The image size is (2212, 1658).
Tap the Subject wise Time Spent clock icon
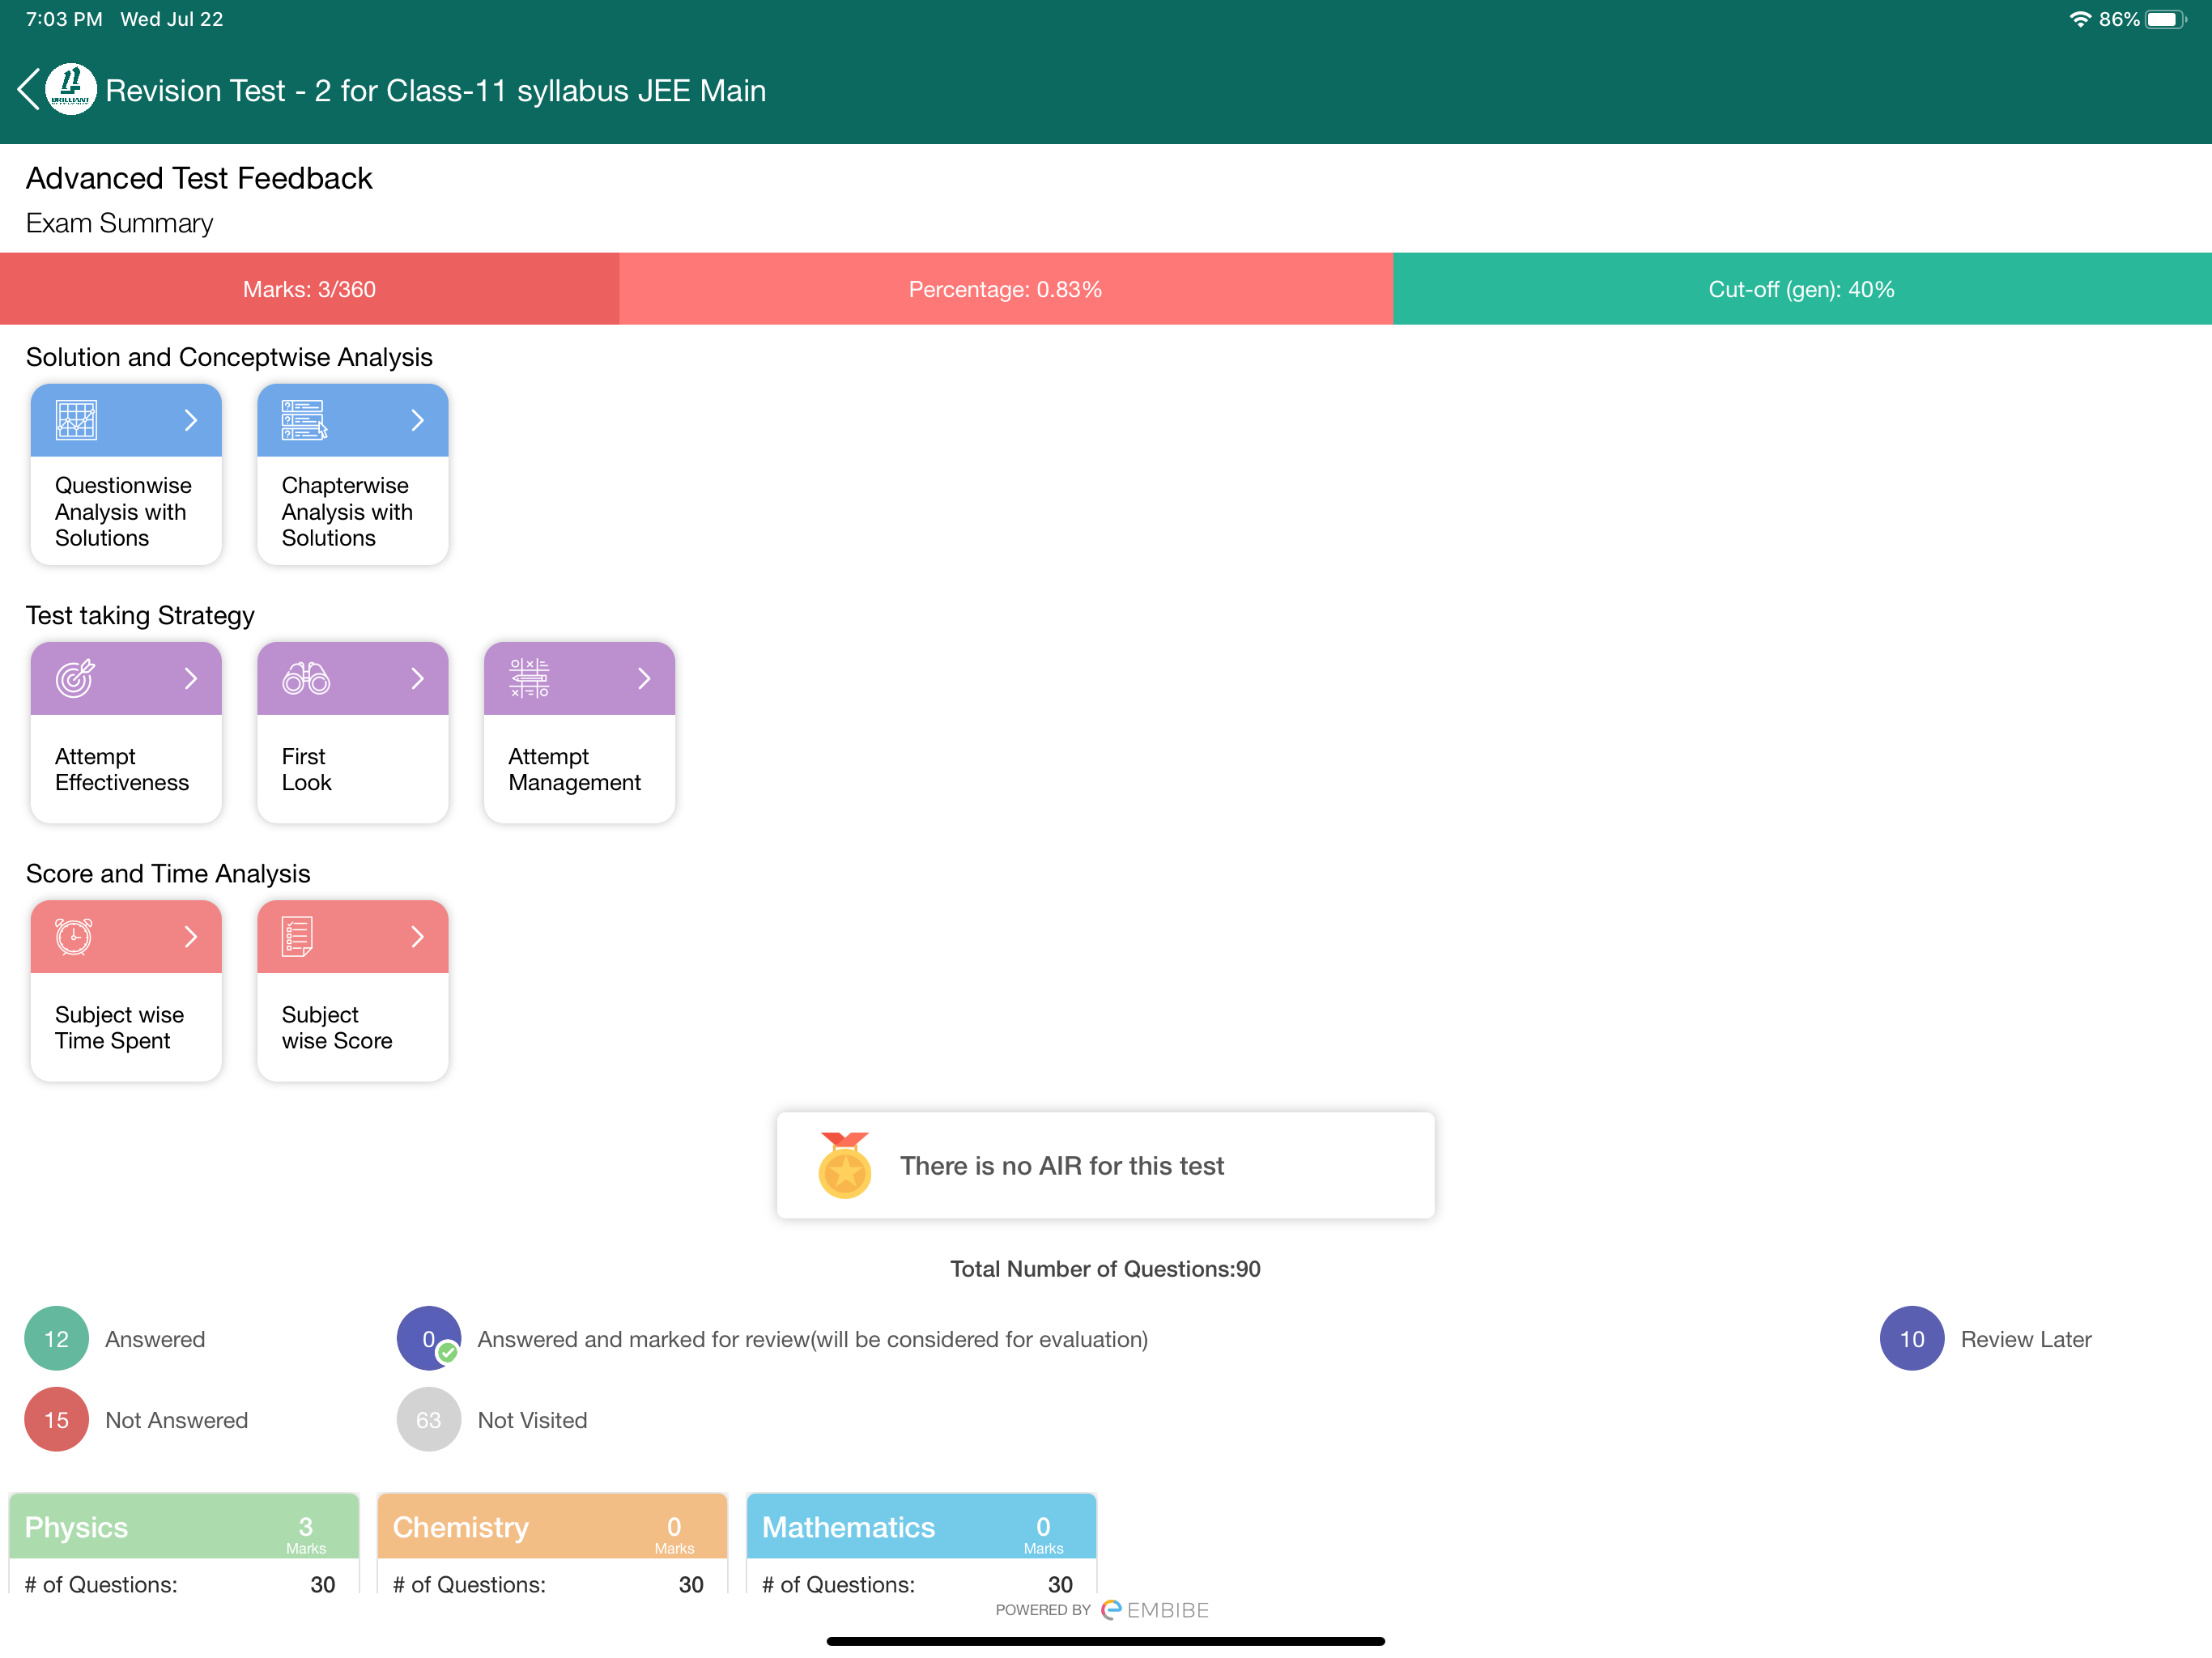point(73,937)
